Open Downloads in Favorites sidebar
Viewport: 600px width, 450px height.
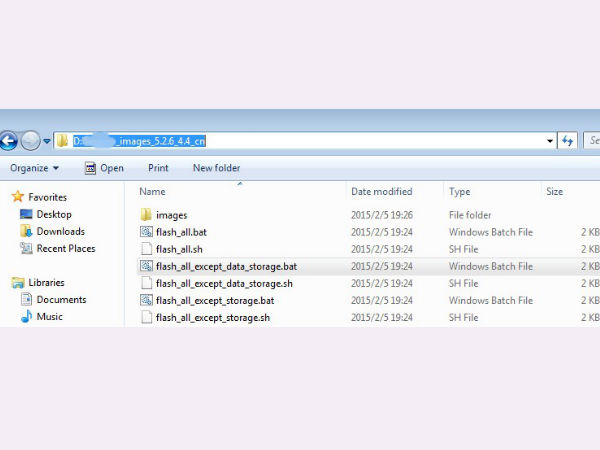[60, 231]
